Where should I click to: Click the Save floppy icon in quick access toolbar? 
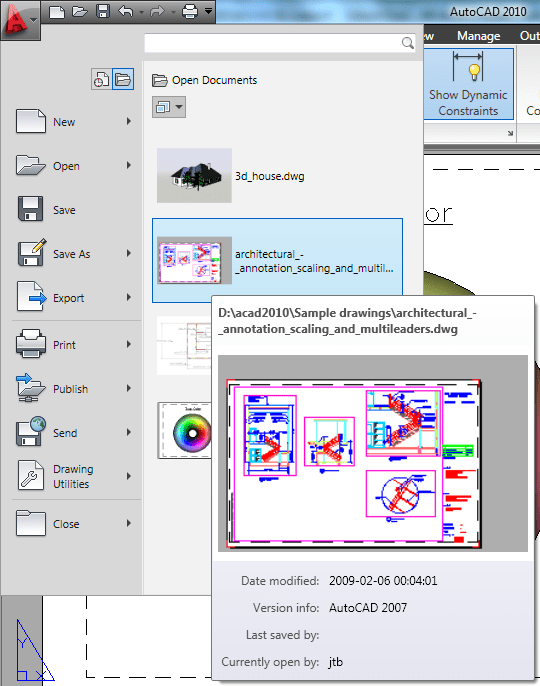click(x=103, y=11)
